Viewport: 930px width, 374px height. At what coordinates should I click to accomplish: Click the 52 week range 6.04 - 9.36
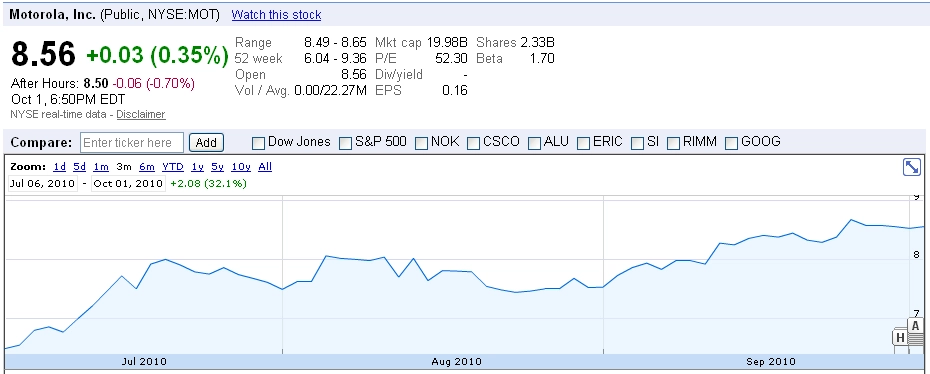coord(335,59)
